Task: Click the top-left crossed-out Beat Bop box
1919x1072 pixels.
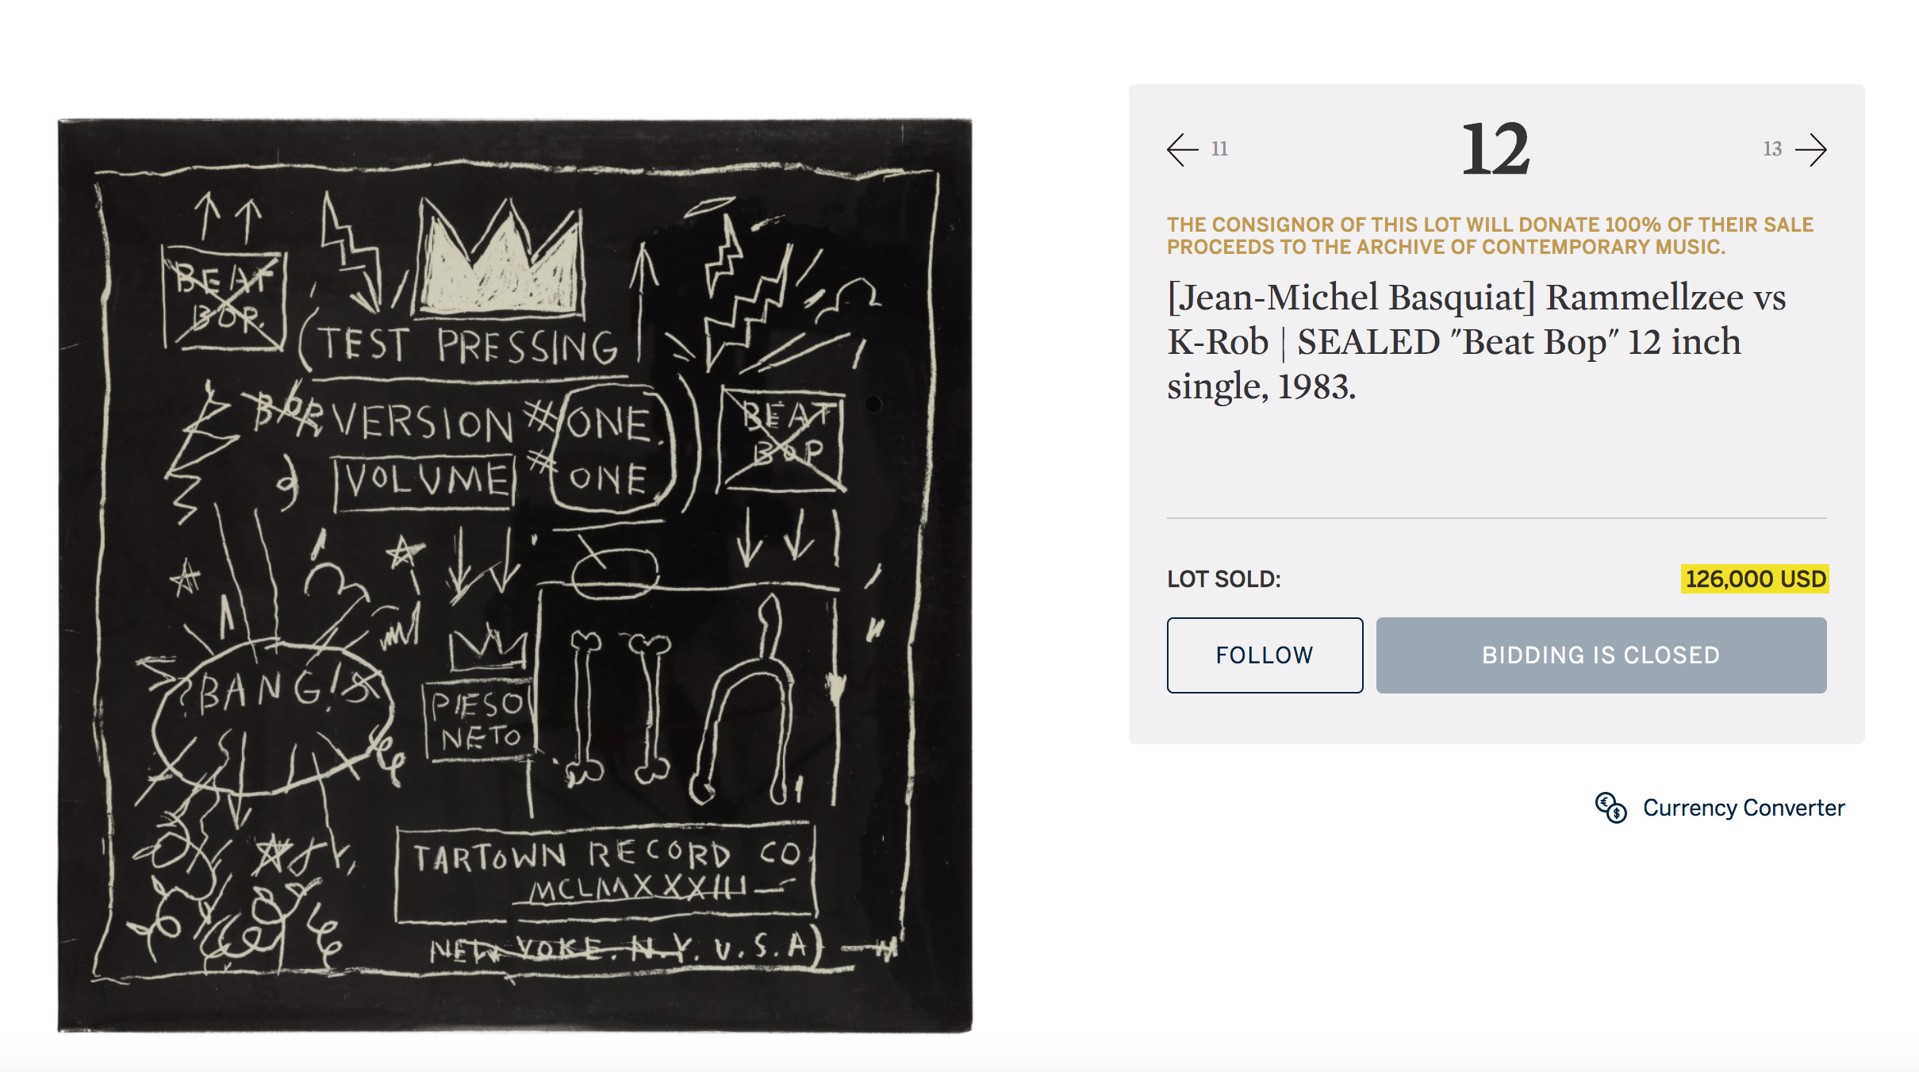Action: [x=224, y=298]
